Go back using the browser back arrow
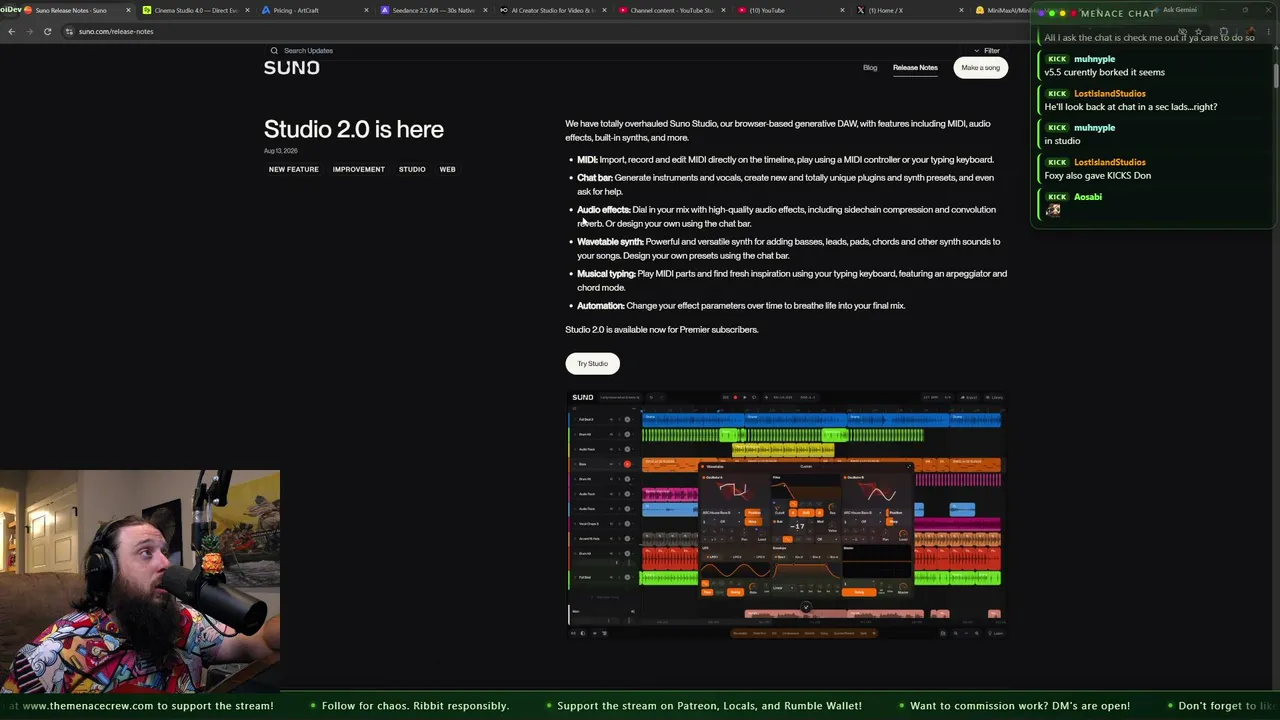Viewport: 1280px width, 720px height. pos(11,31)
